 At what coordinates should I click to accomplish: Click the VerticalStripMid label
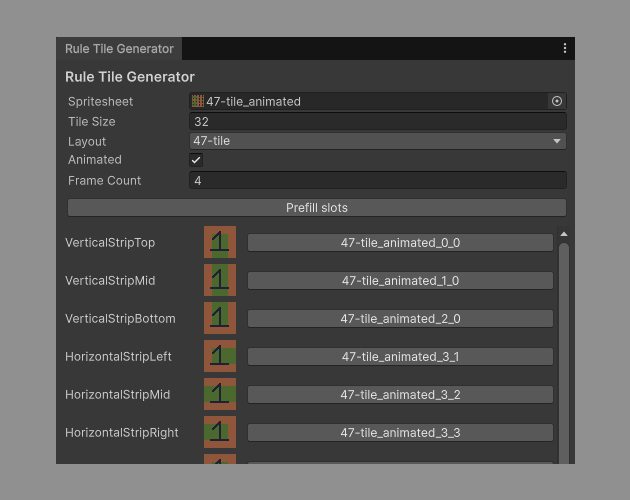pyautogui.click(x=110, y=281)
